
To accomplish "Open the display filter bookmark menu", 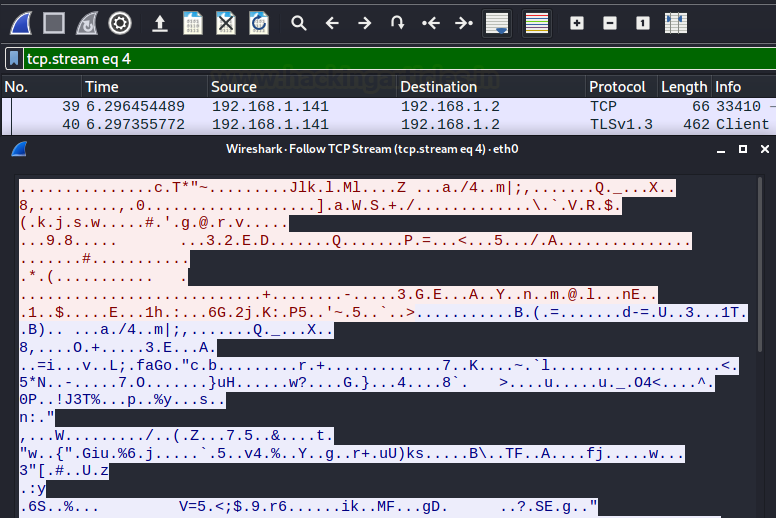I will point(14,59).
